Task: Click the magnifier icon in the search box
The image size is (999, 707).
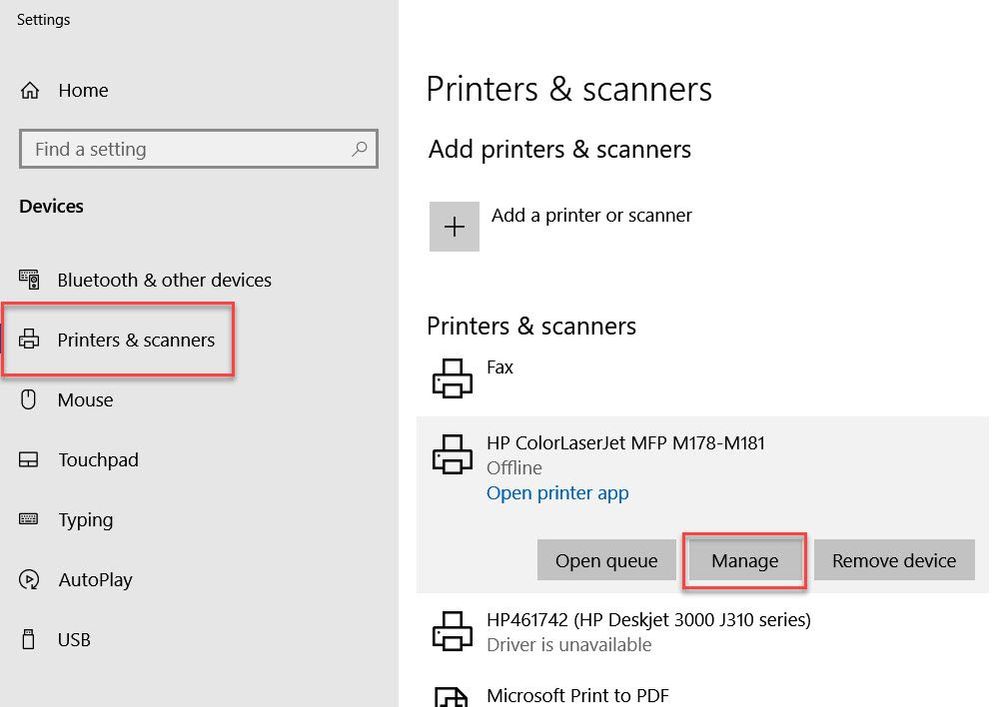Action: pos(359,148)
